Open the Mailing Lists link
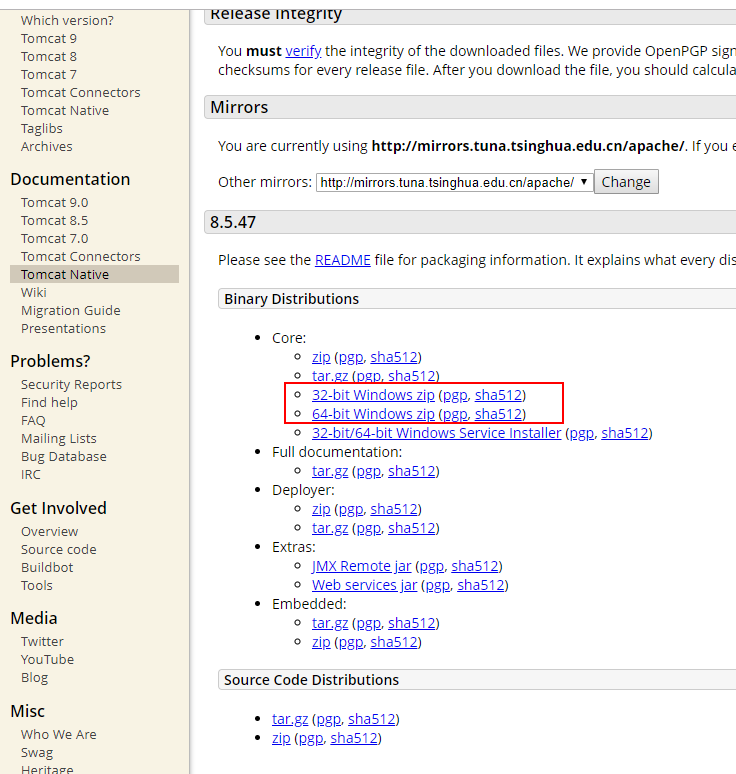 coord(59,439)
